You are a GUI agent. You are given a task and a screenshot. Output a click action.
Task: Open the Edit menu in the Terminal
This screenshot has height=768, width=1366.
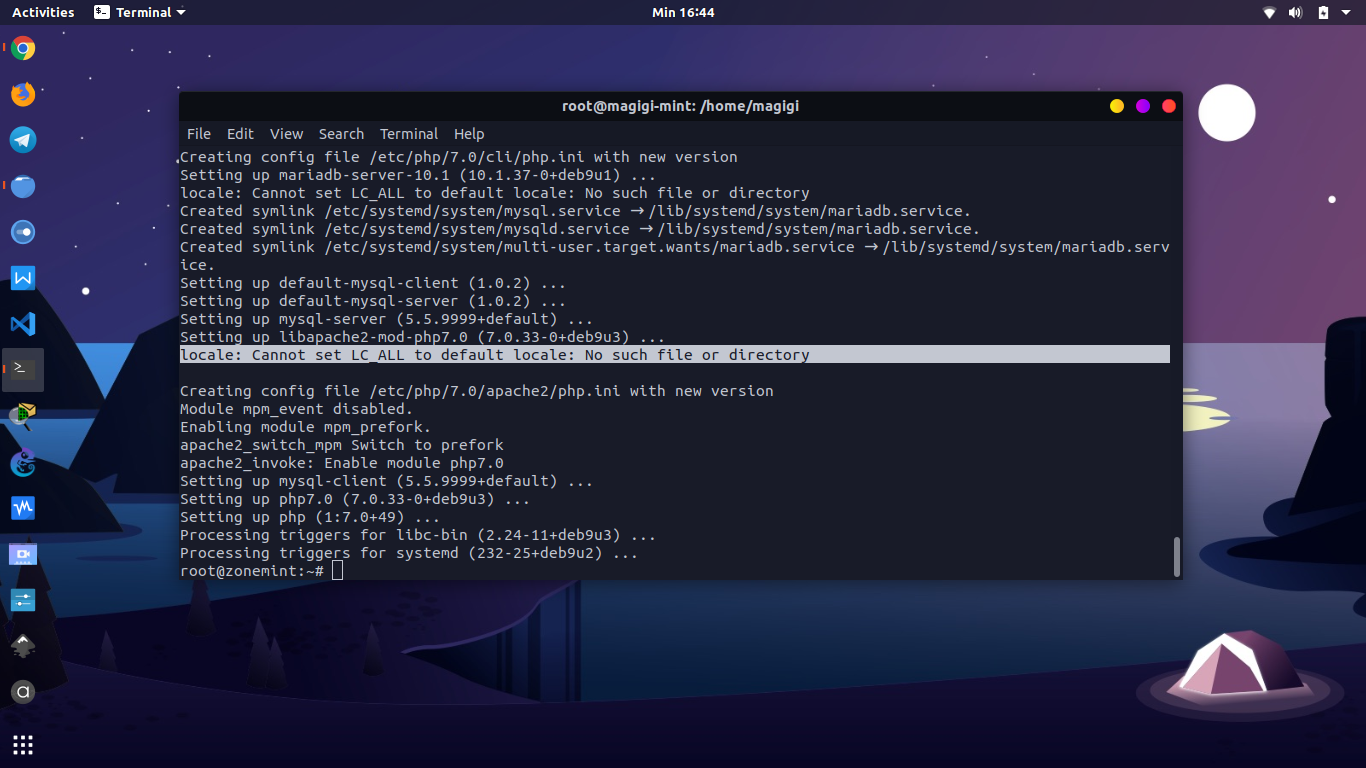coord(240,133)
